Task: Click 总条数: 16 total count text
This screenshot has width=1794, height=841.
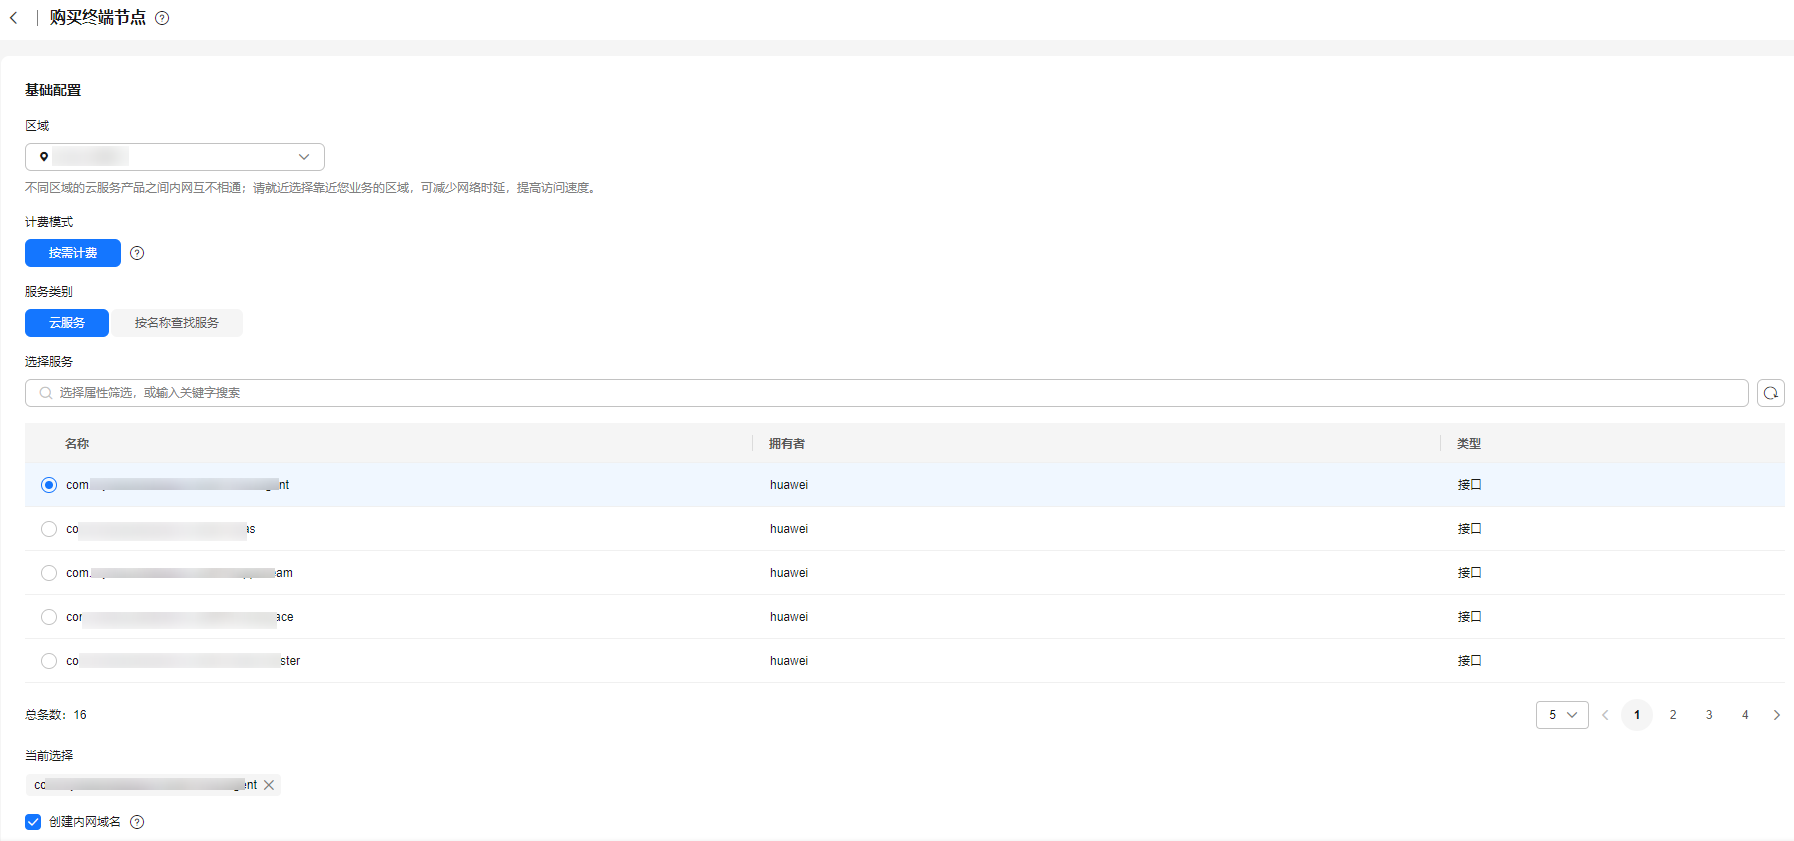Action: 56,715
